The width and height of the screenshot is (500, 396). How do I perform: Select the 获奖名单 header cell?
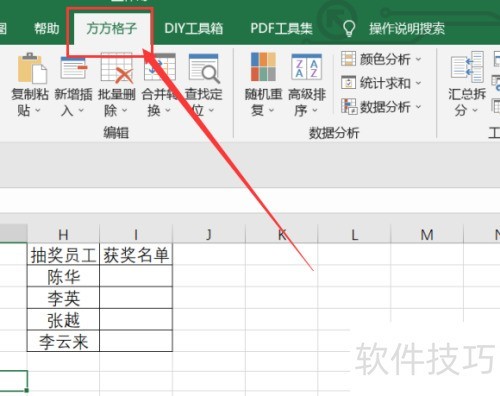pos(136,255)
